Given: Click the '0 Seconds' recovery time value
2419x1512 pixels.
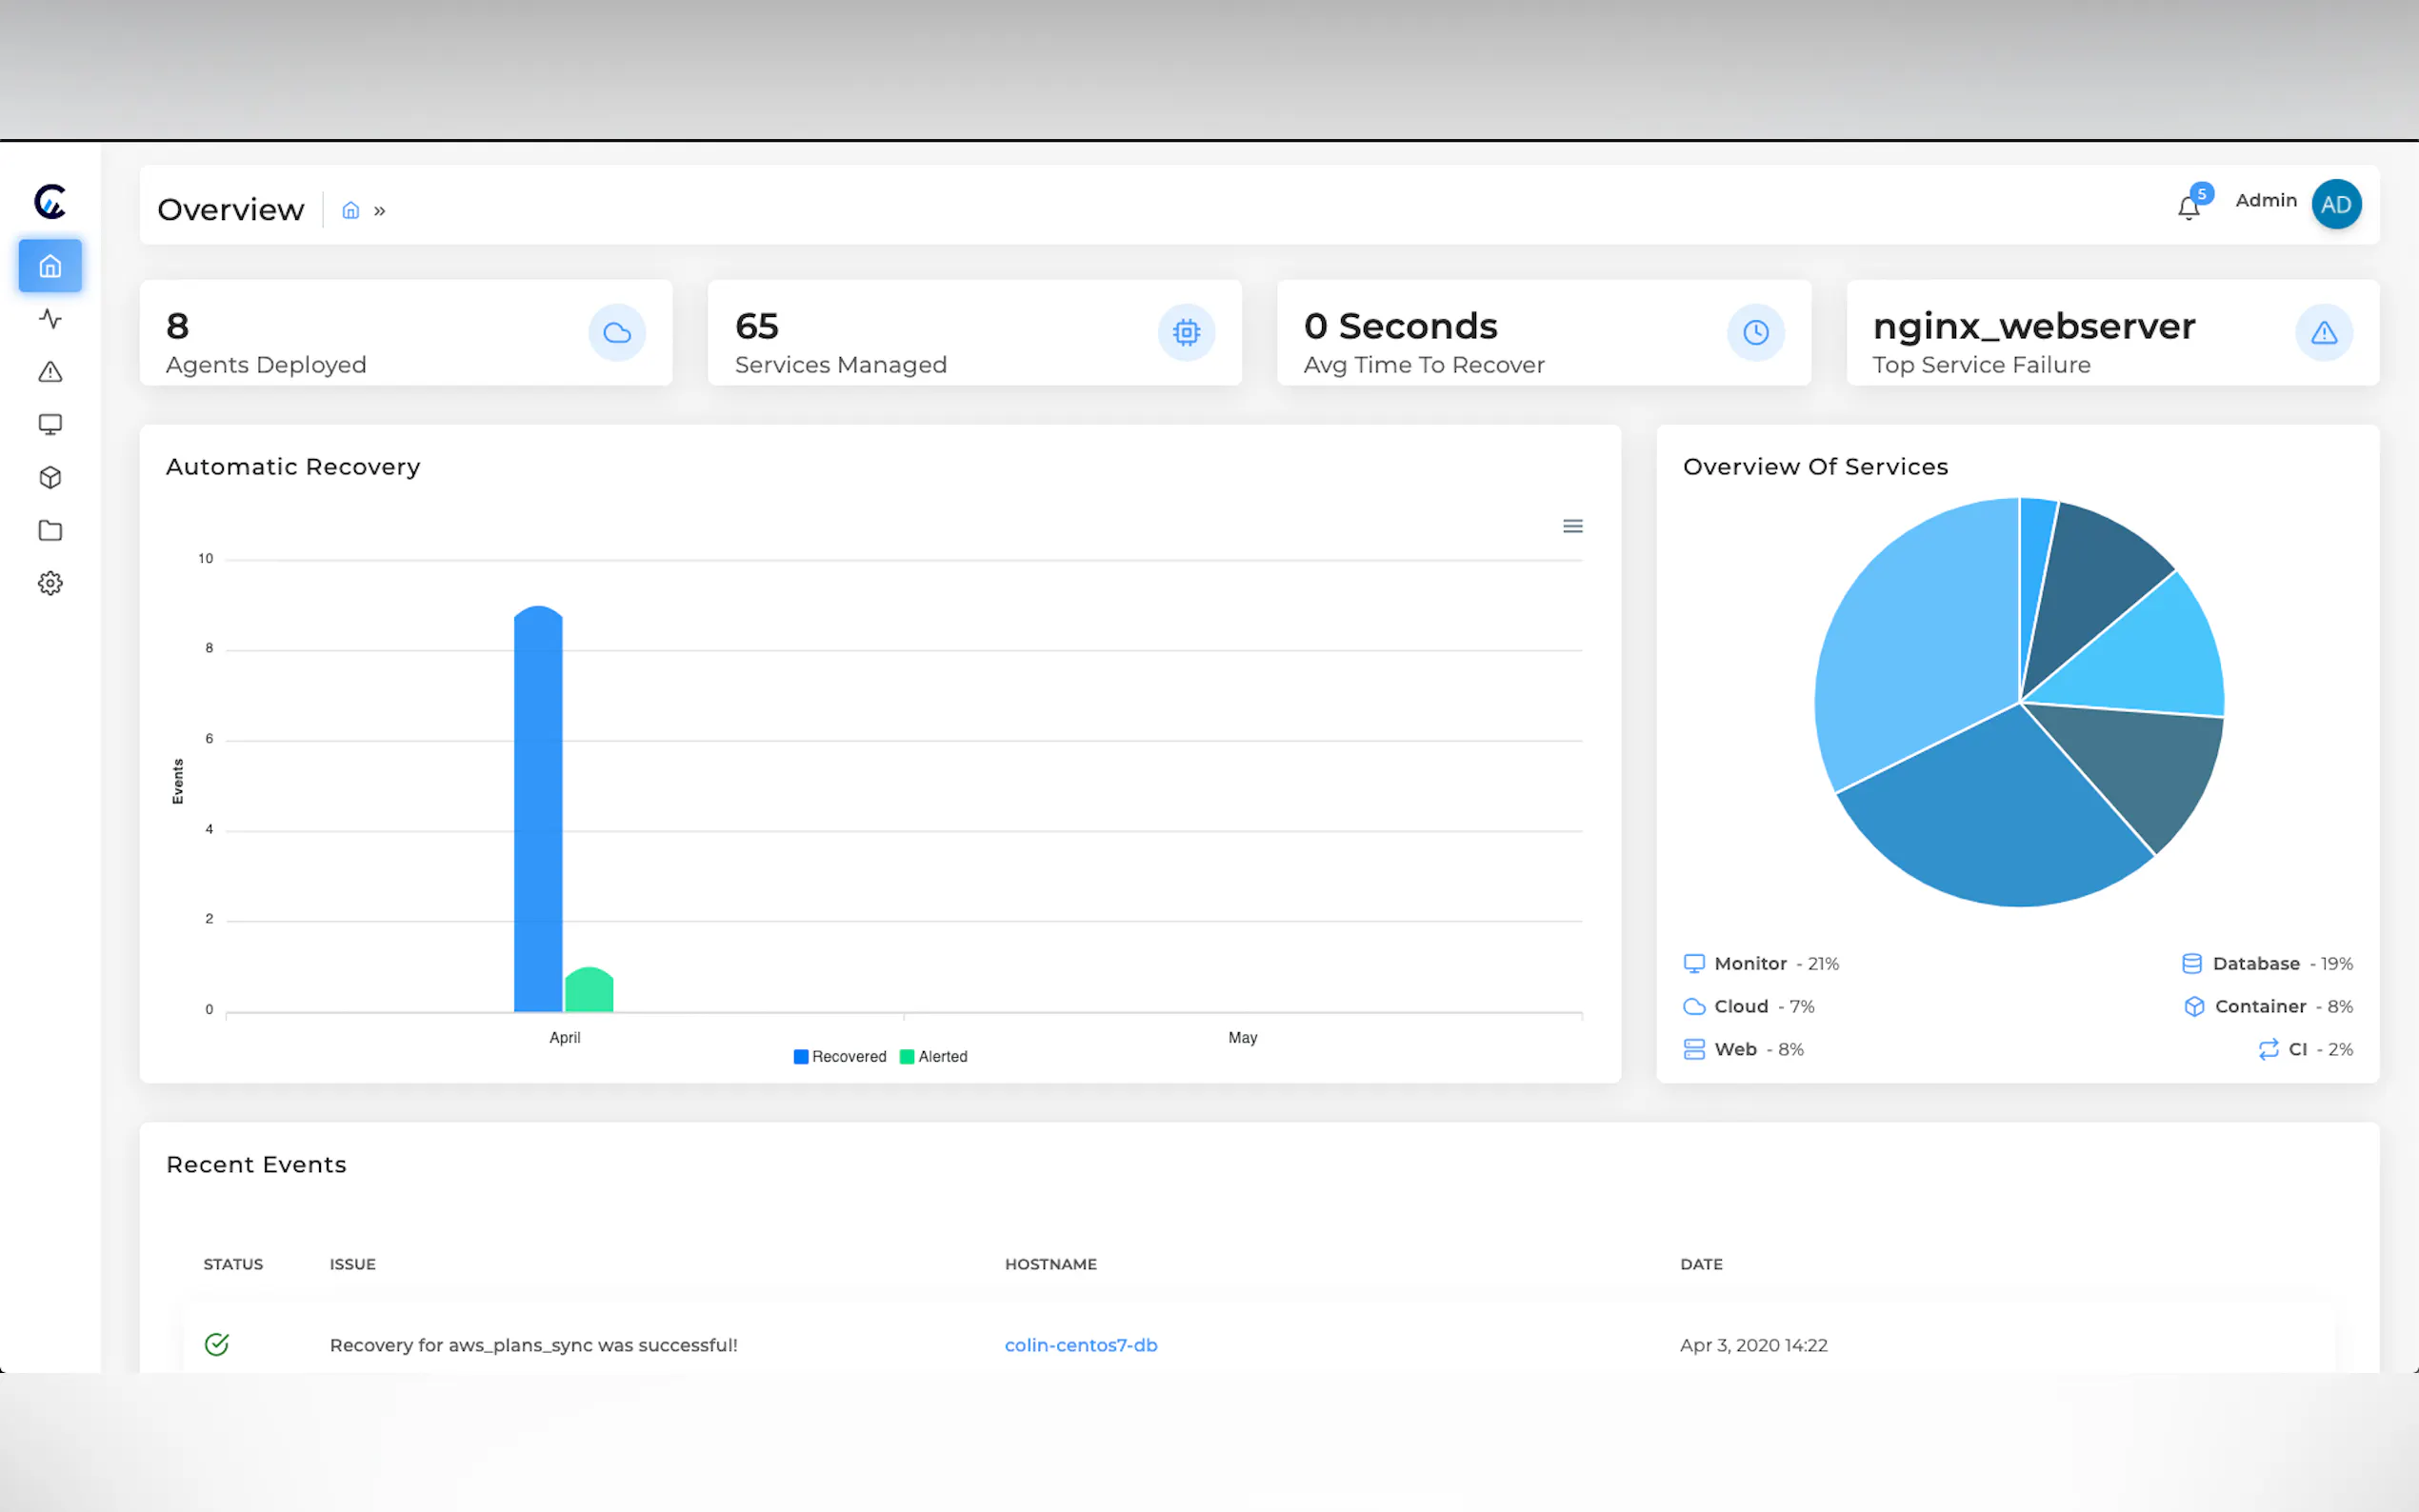Looking at the screenshot, I should pyautogui.click(x=1401, y=326).
